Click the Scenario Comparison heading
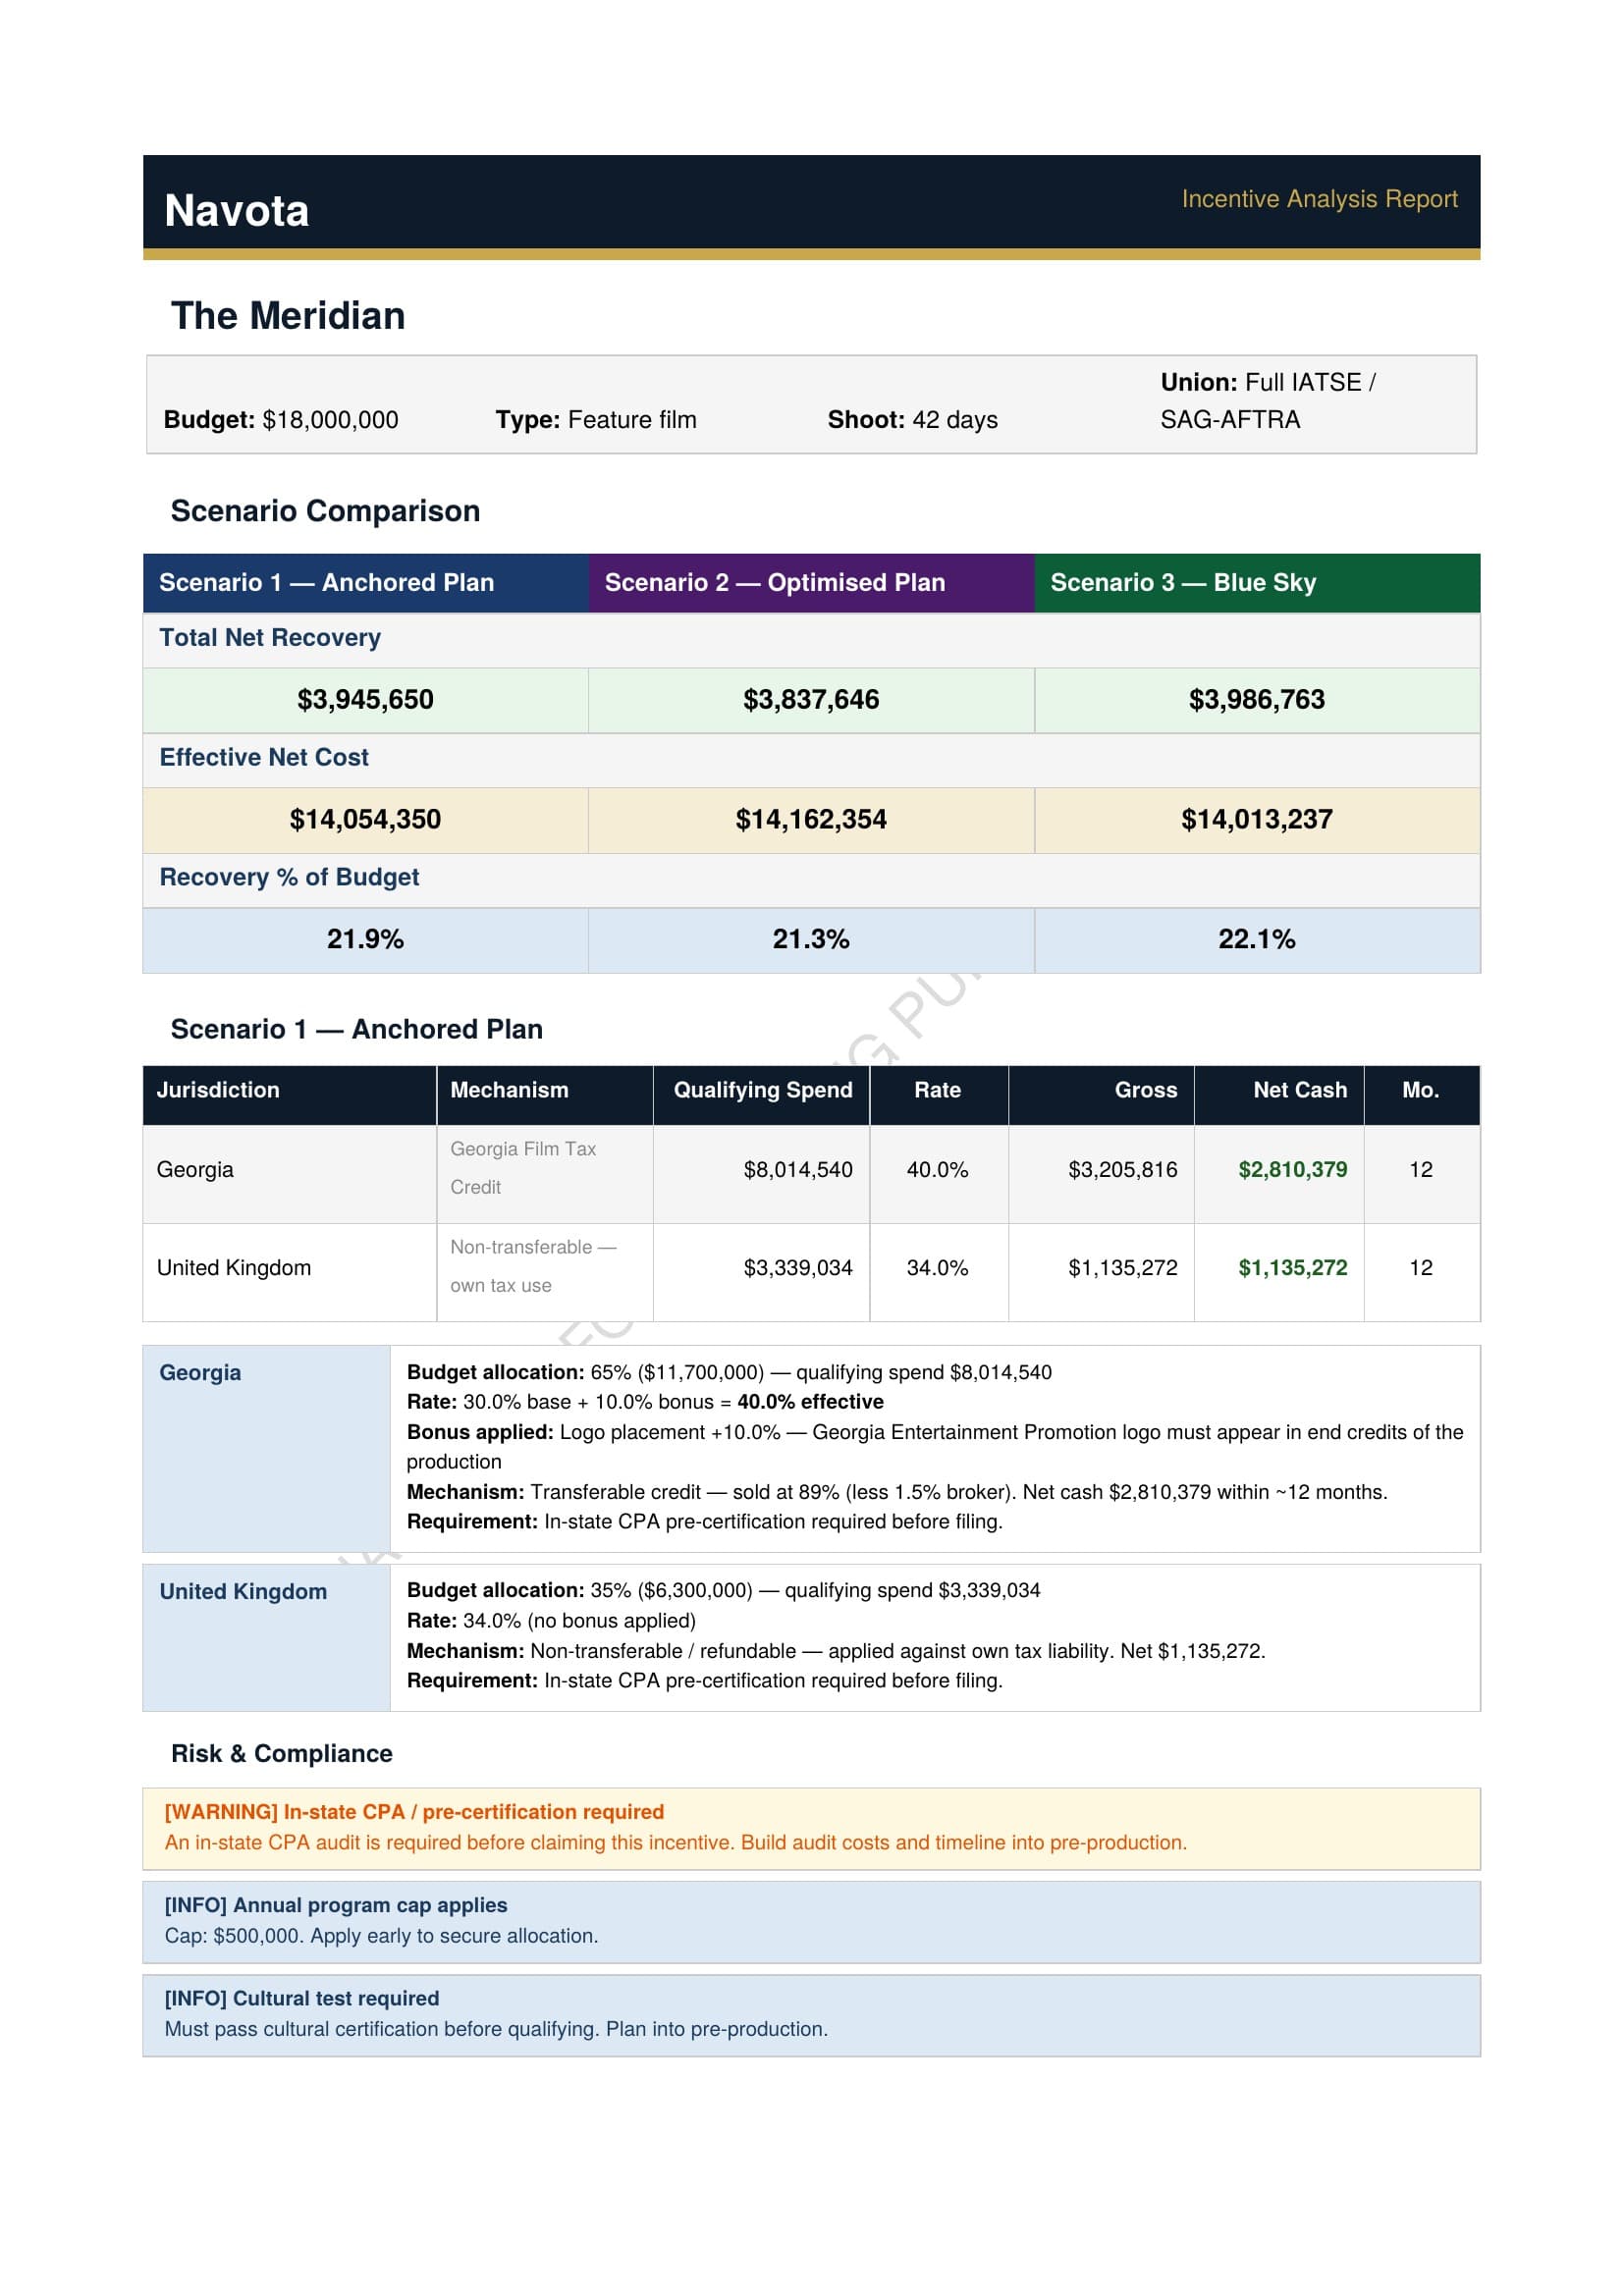The height and width of the screenshot is (2296, 1624). [325, 511]
